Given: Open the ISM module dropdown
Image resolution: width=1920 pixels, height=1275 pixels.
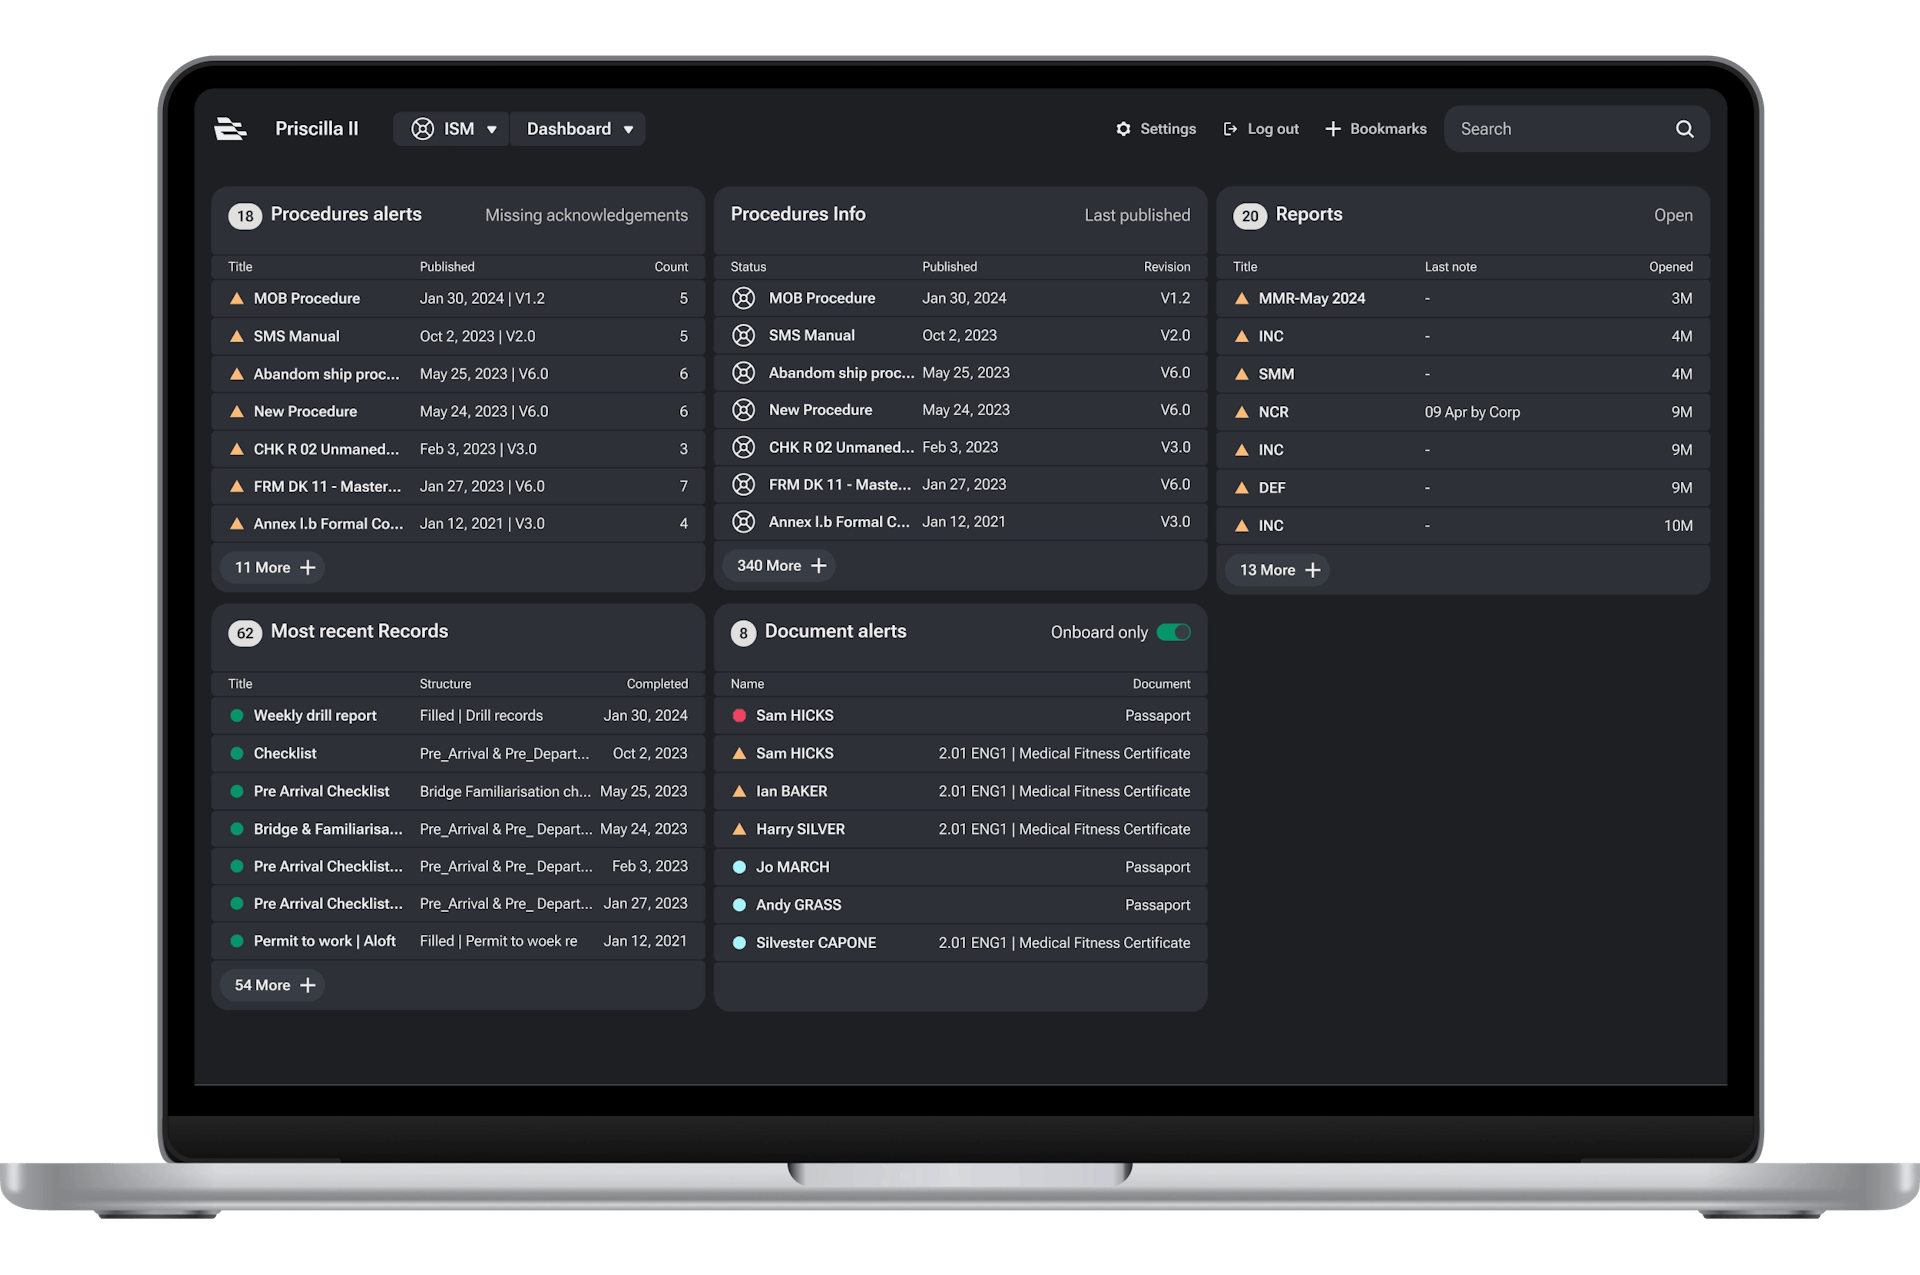Looking at the screenshot, I should [453, 129].
